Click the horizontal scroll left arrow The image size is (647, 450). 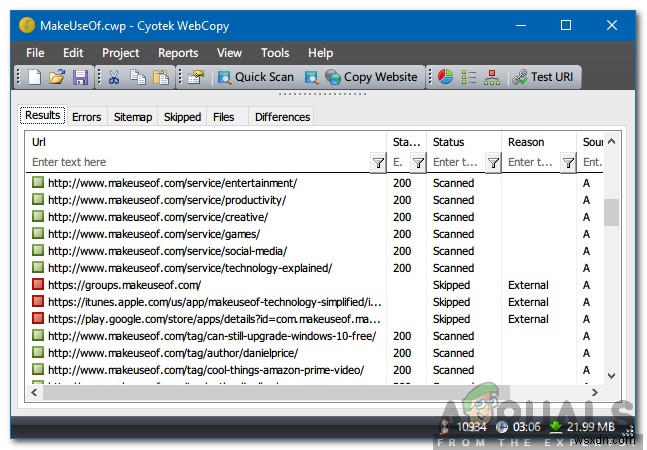coord(34,393)
